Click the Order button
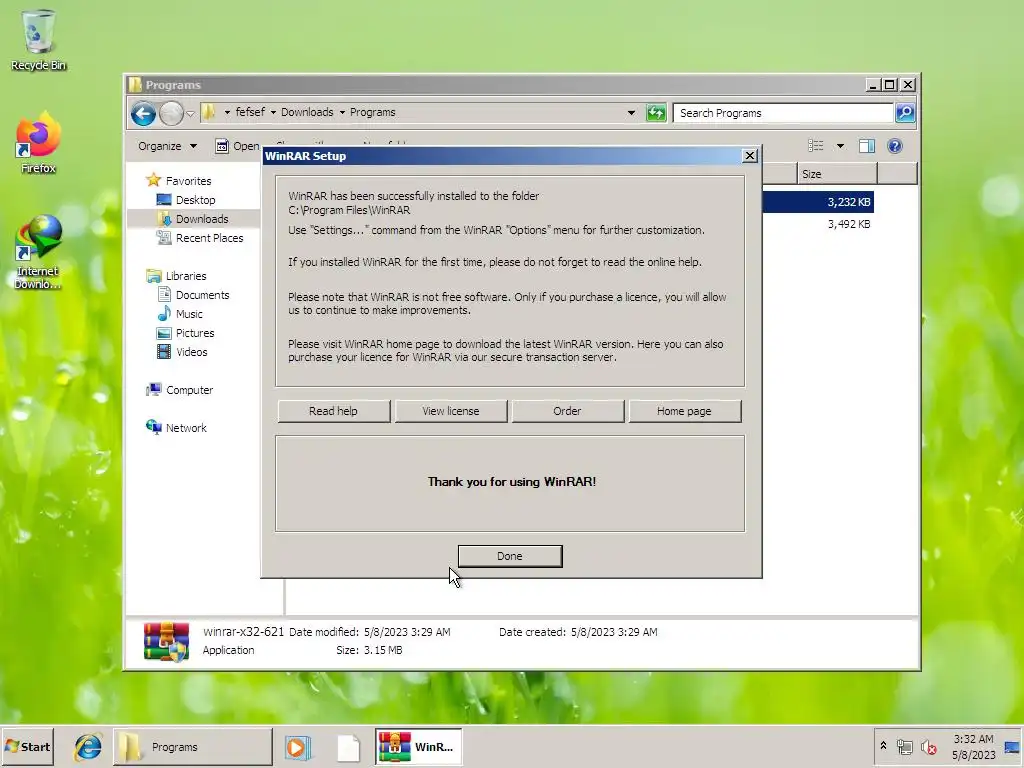 point(567,411)
